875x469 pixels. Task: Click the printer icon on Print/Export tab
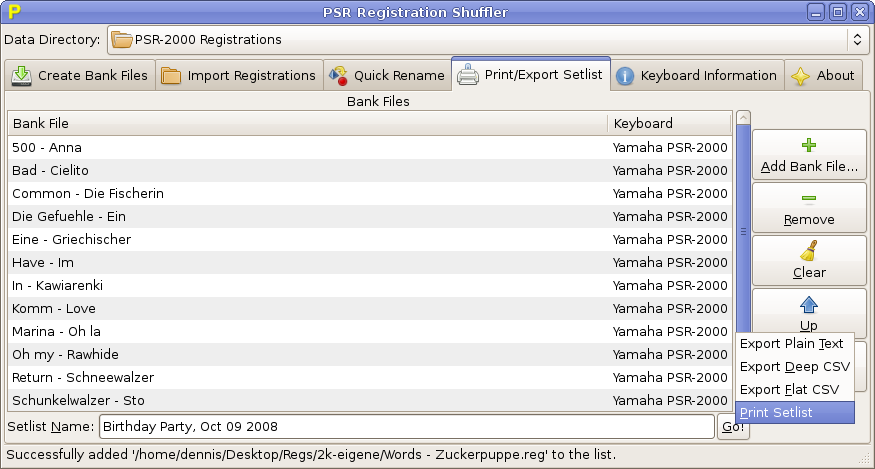(467, 75)
